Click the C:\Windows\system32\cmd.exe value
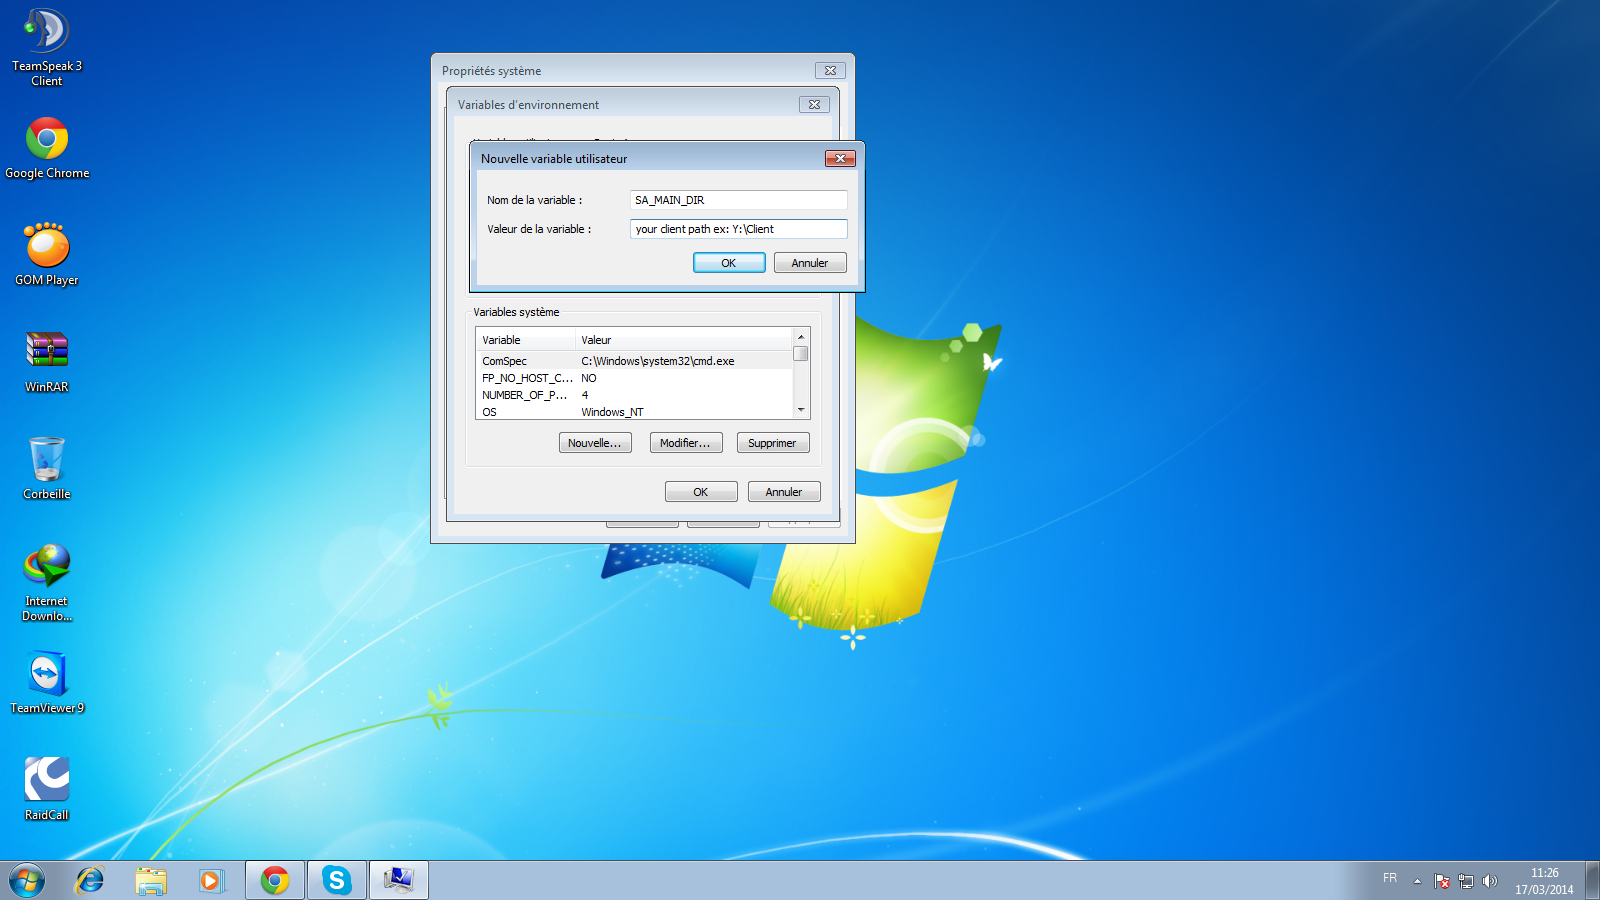 coord(658,361)
